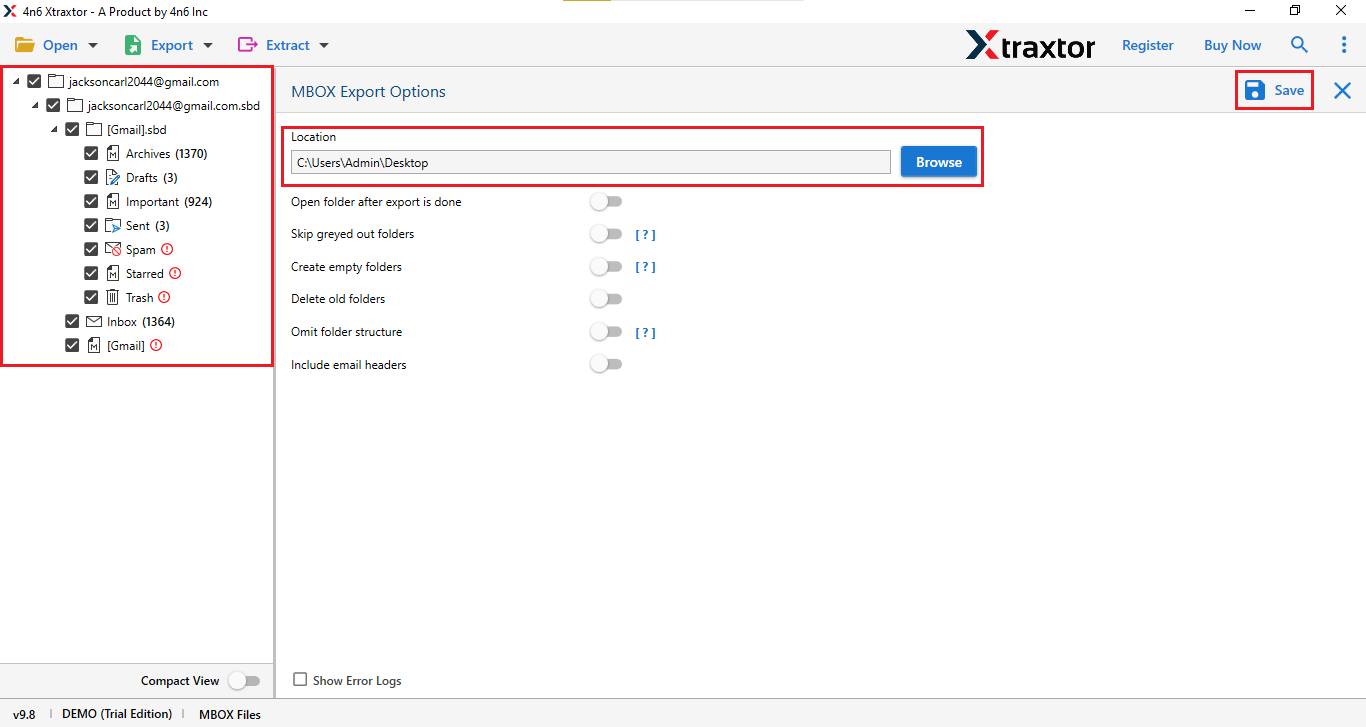Viewport: 1366px width, 727px height.
Task: Toggle the Compact View slider
Action: [x=245, y=680]
